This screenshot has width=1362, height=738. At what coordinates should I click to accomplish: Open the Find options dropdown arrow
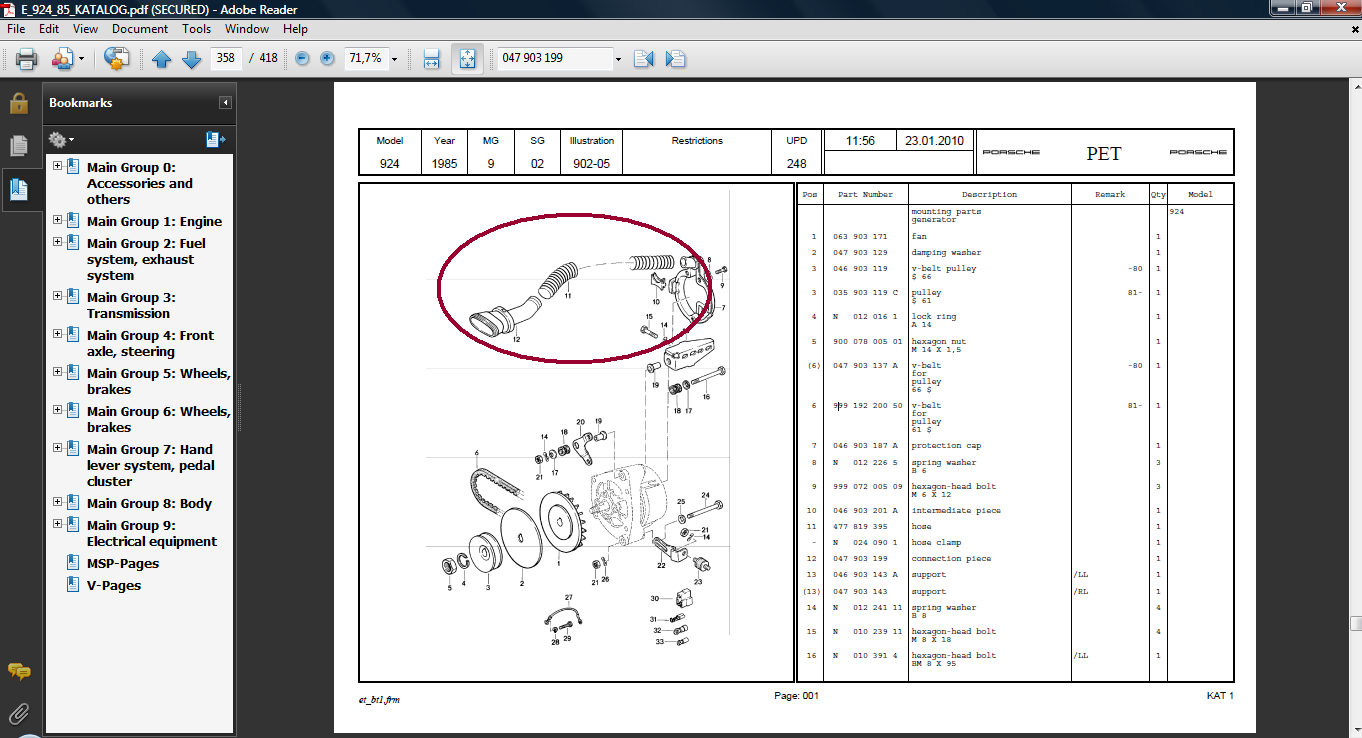[x=618, y=59]
